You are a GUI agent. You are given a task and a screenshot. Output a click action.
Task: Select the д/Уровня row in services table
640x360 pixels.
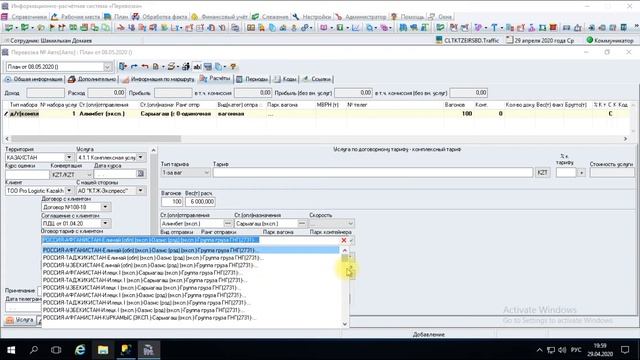316,114
